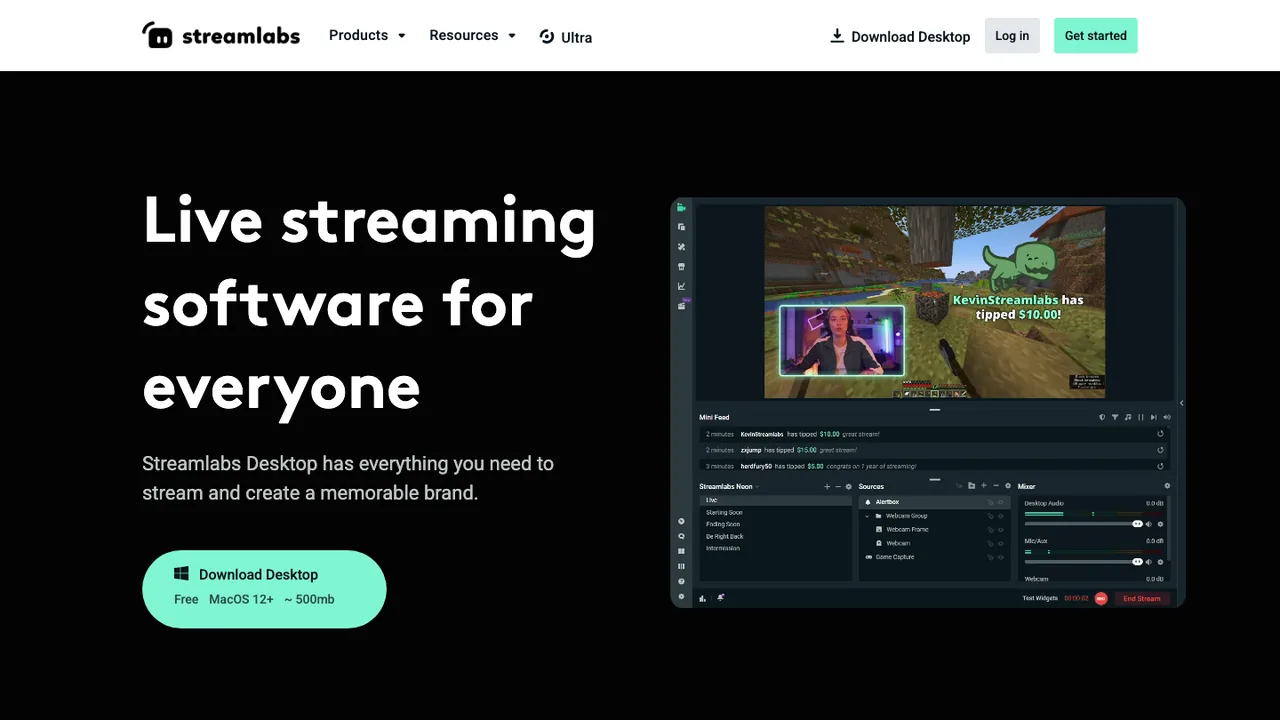Image resolution: width=1280 pixels, height=720 pixels.
Task: Replay the KevinStreamlabs $10.00 tip alert
Action: pos(1160,434)
